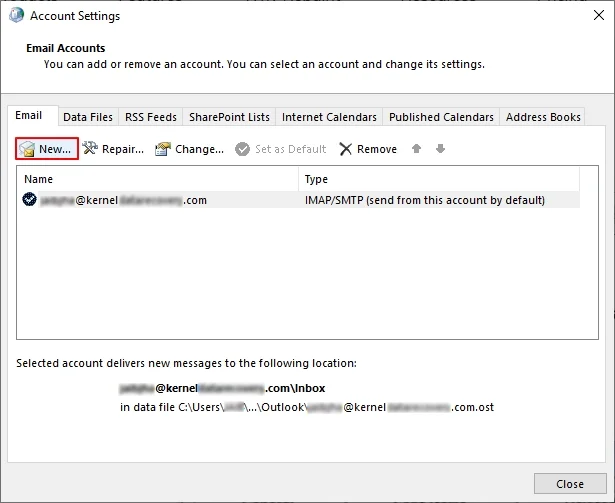
Task: Move account down with the arrow
Action: 440,148
